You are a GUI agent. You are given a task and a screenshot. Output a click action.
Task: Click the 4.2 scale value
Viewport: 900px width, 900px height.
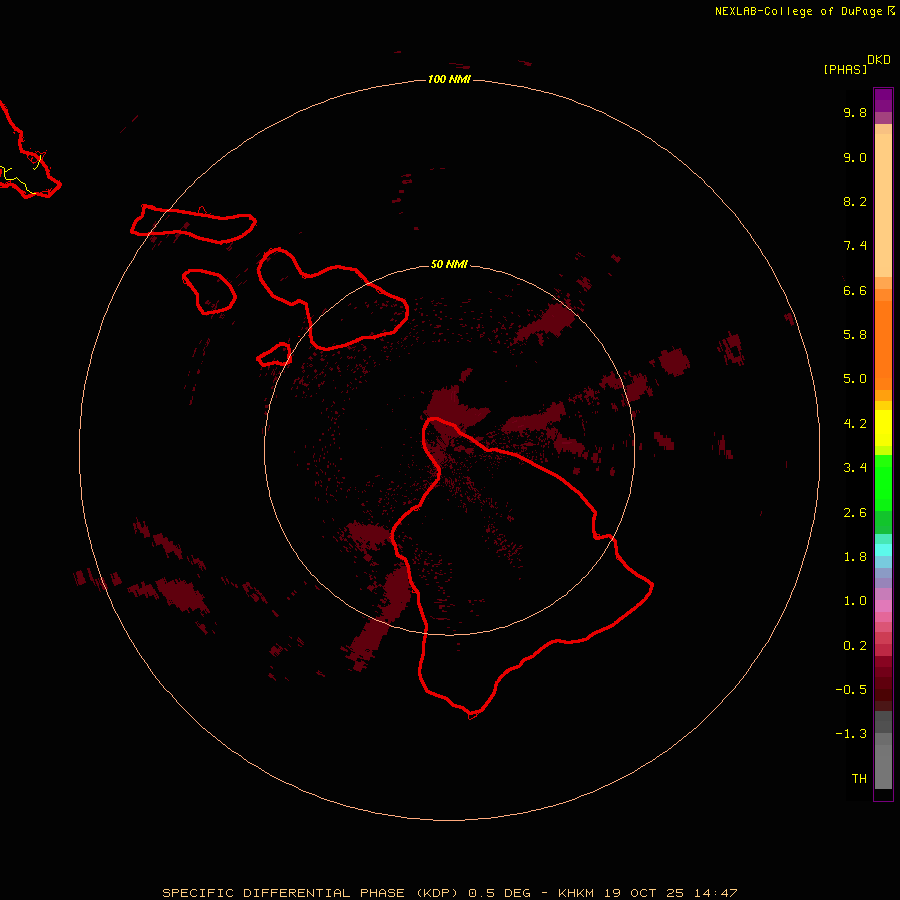pos(855,424)
